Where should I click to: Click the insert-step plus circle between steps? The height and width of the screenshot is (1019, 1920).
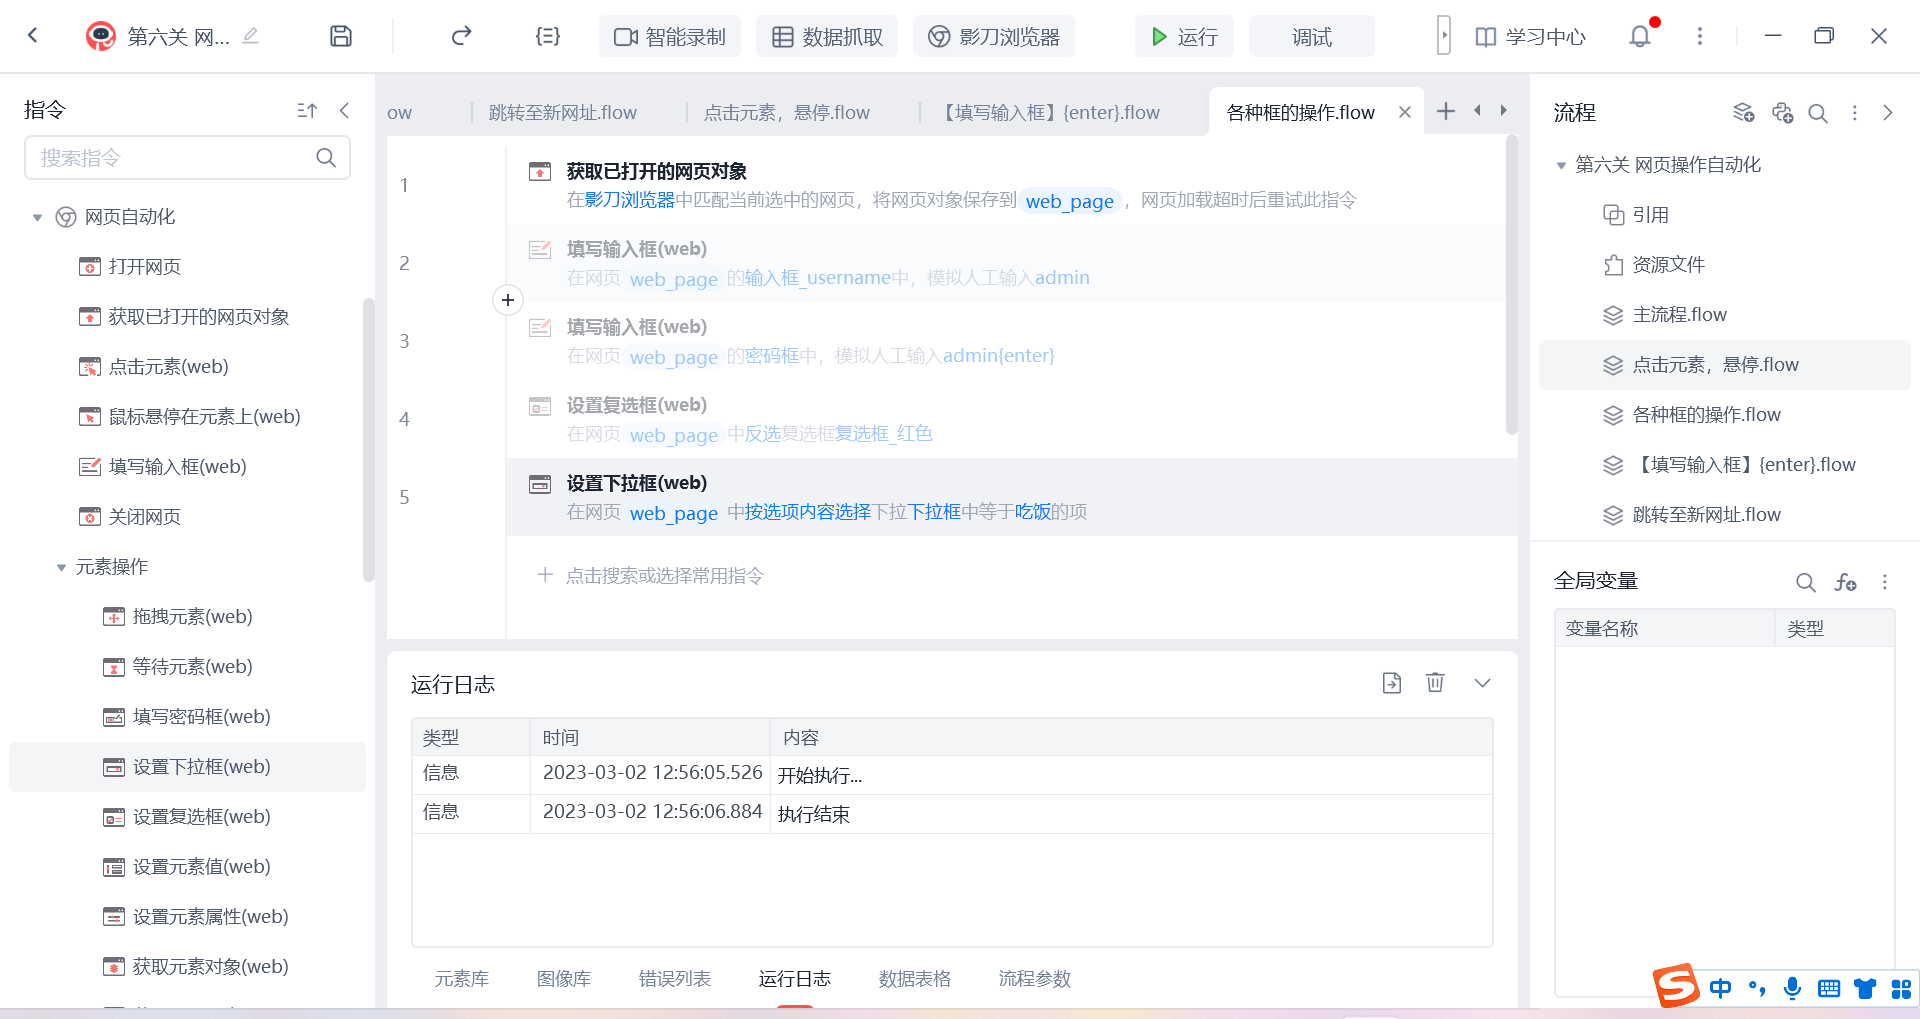tap(508, 300)
